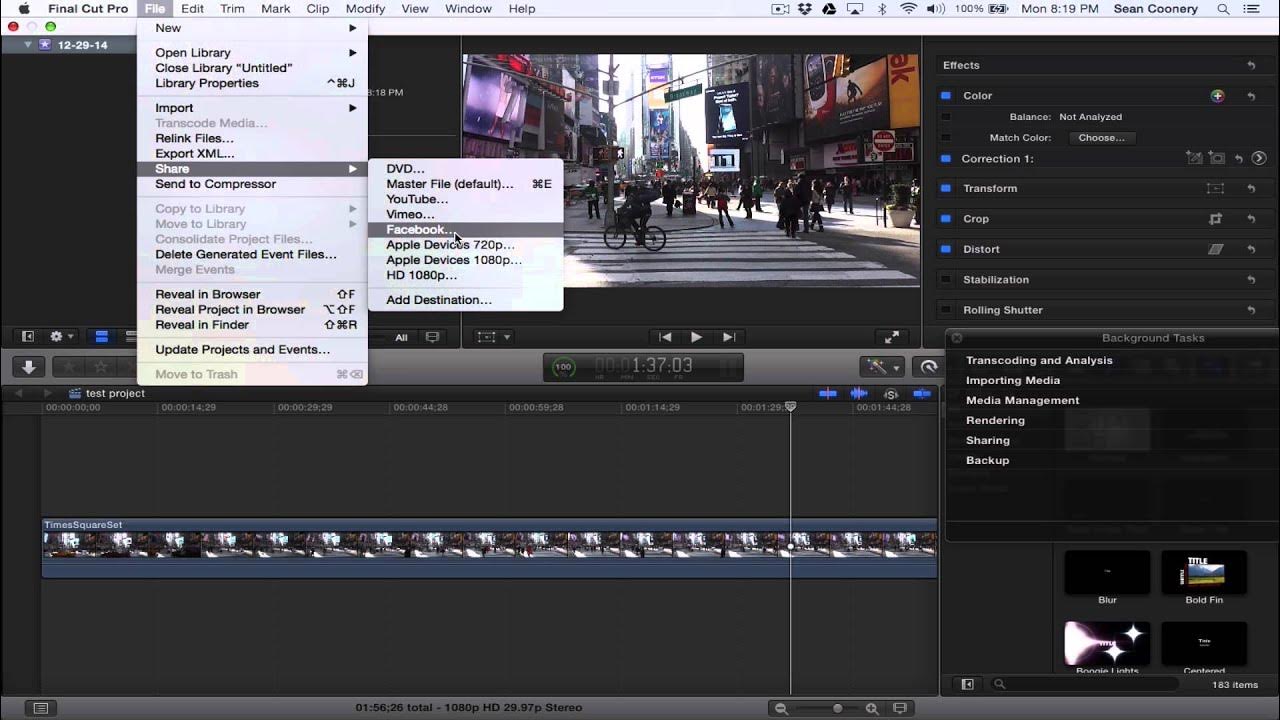The image size is (1280, 720).
Task: Switch the browser to filmstrip view
Action: (x=101, y=337)
